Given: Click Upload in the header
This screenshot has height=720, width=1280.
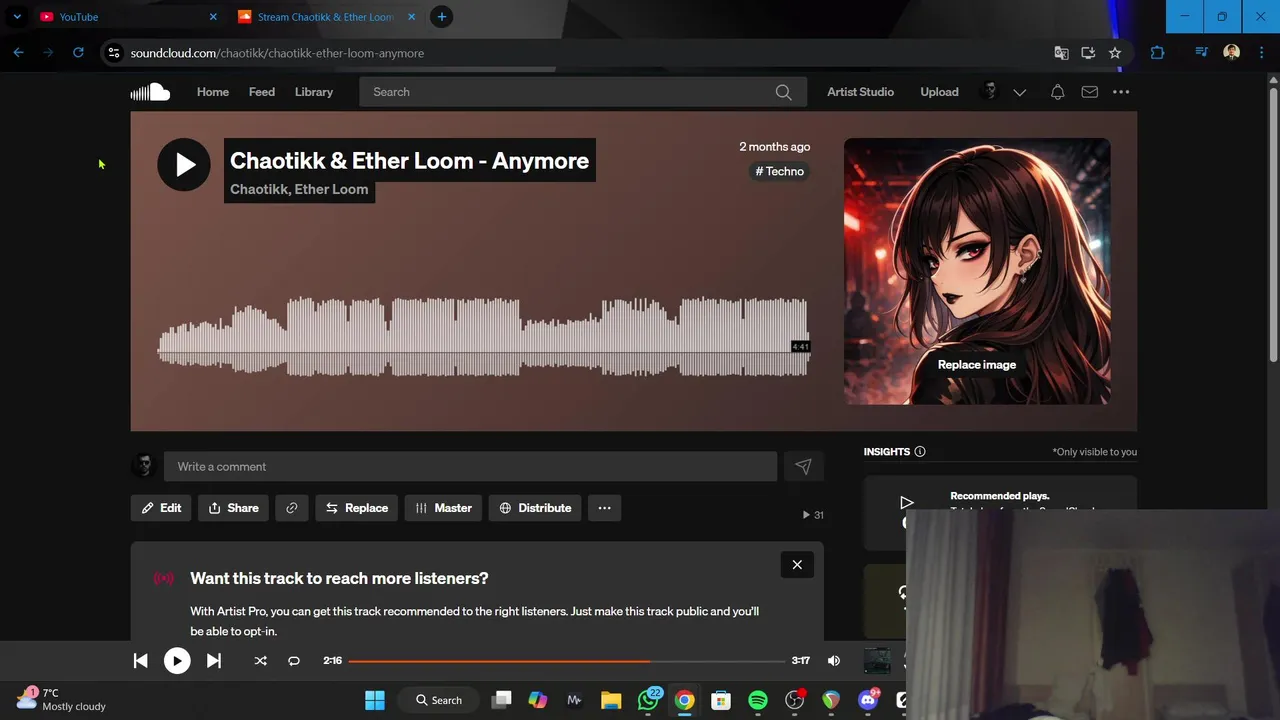Looking at the screenshot, I should (939, 92).
